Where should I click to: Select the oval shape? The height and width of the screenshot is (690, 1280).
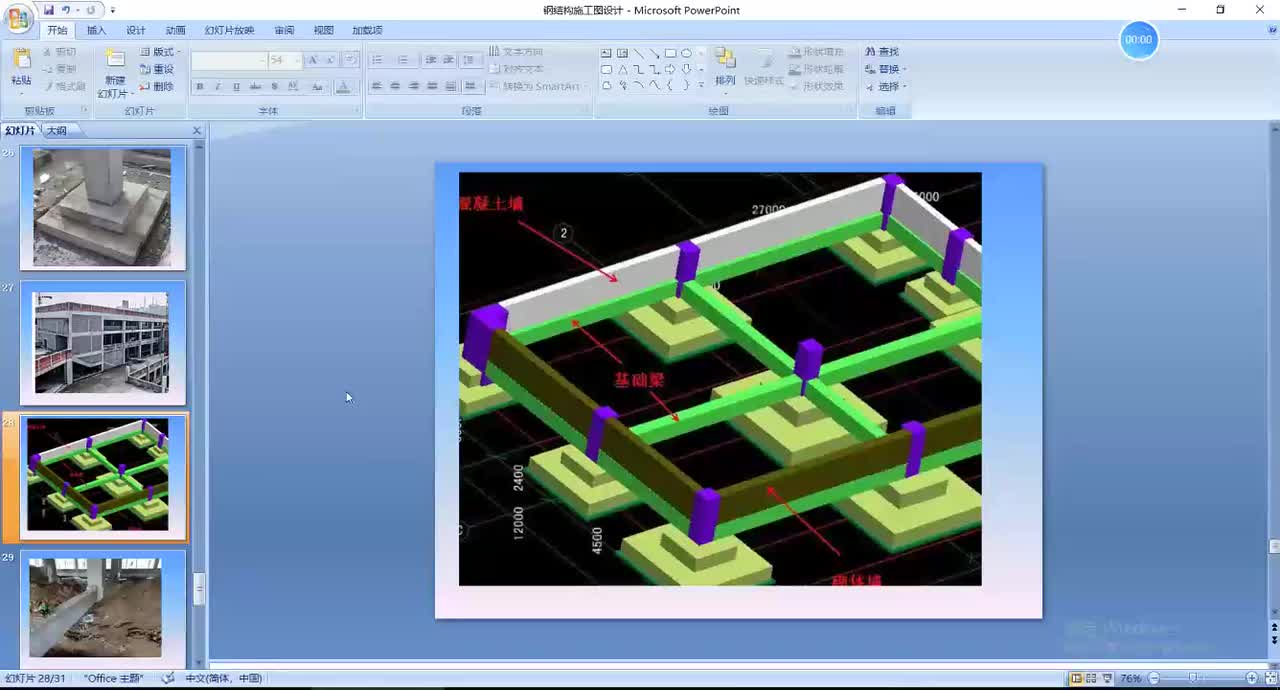686,53
